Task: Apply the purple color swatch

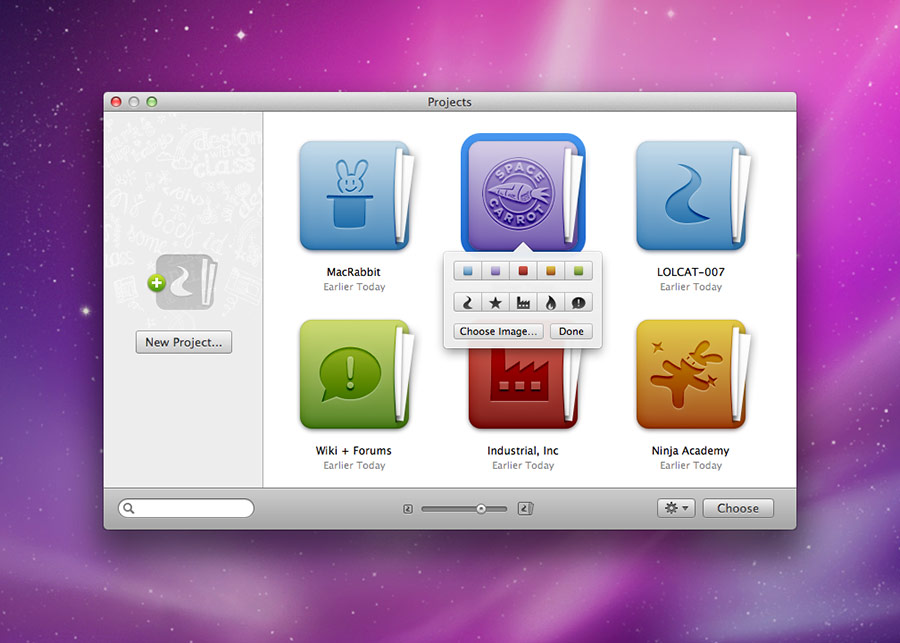Action: (x=495, y=270)
